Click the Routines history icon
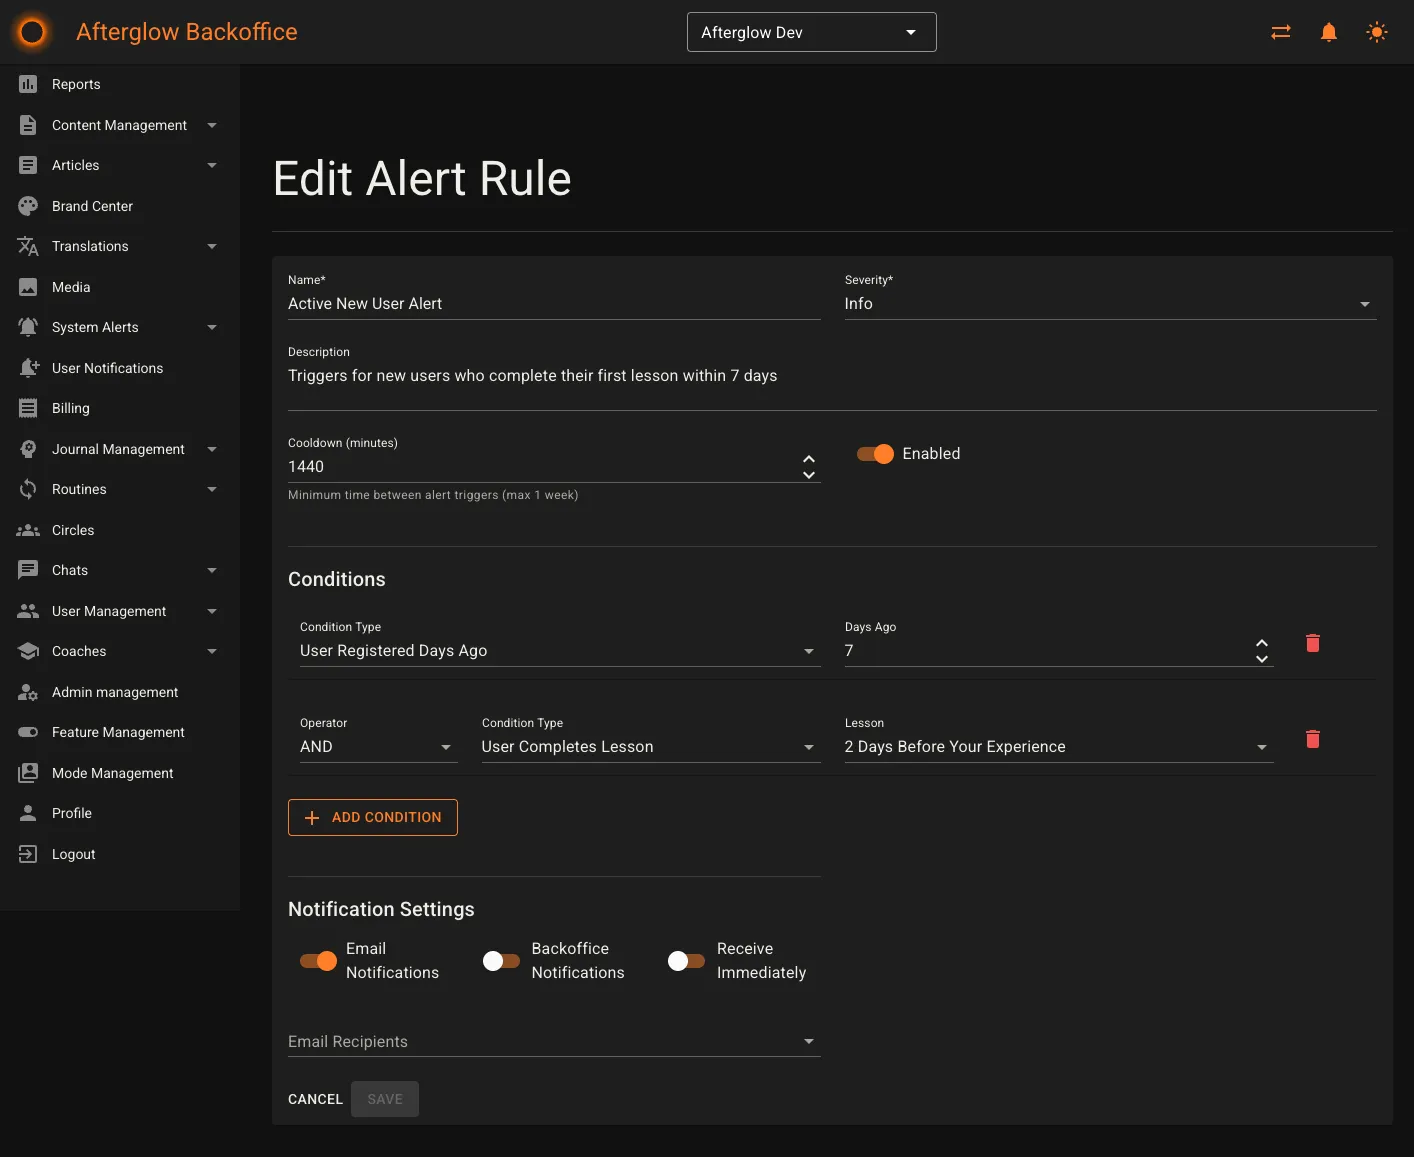Image resolution: width=1414 pixels, height=1157 pixels. coord(28,489)
